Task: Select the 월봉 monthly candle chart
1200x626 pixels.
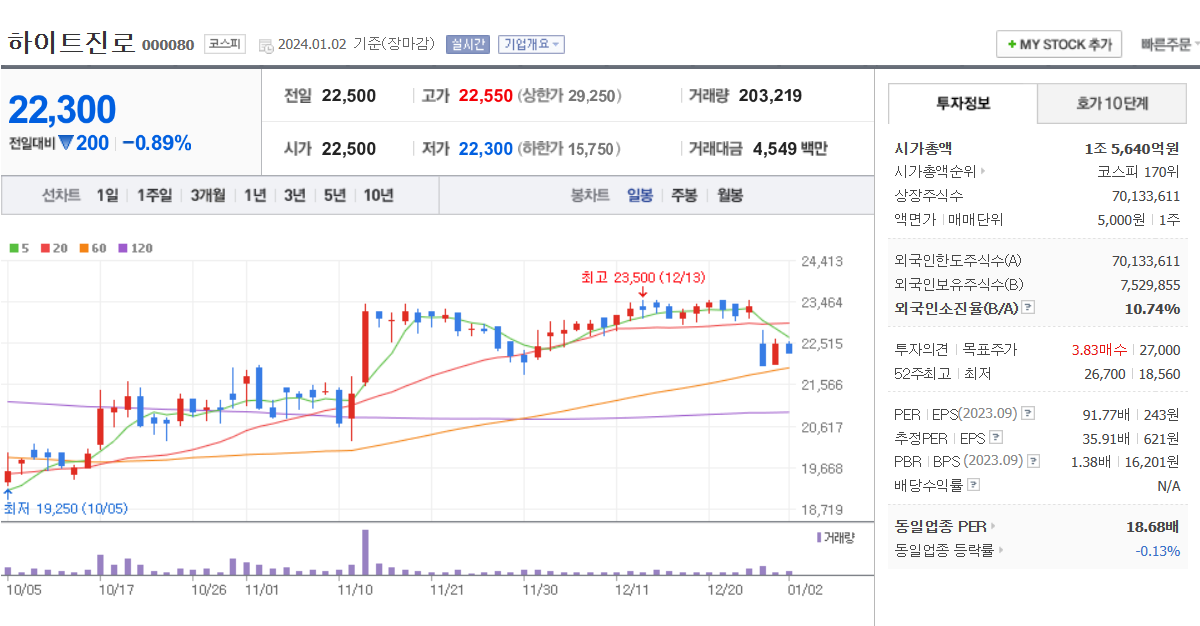Action: (729, 195)
